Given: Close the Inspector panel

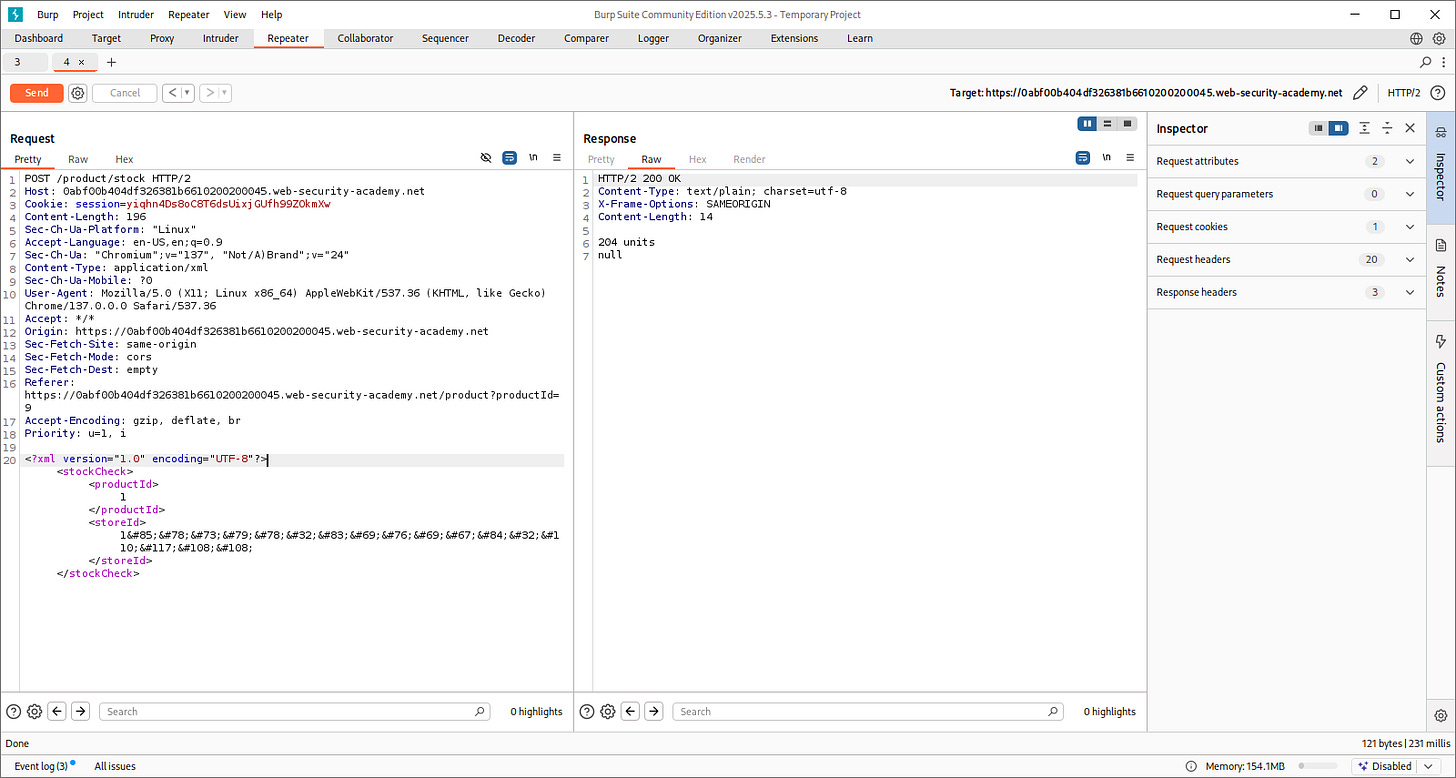Looking at the screenshot, I should coord(1410,128).
